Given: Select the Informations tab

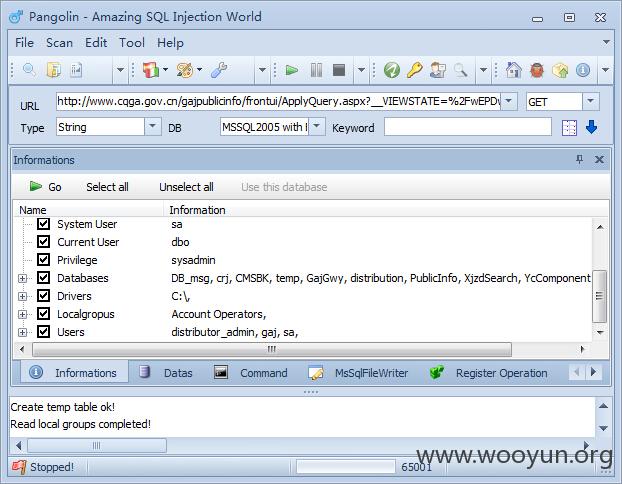Looking at the screenshot, I should click(x=74, y=373).
